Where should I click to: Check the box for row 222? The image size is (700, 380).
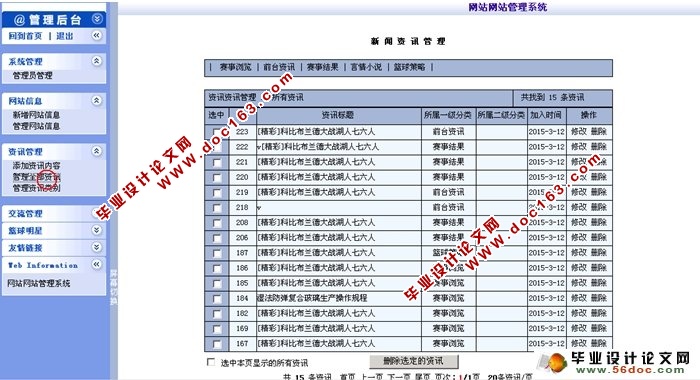tap(217, 147)
